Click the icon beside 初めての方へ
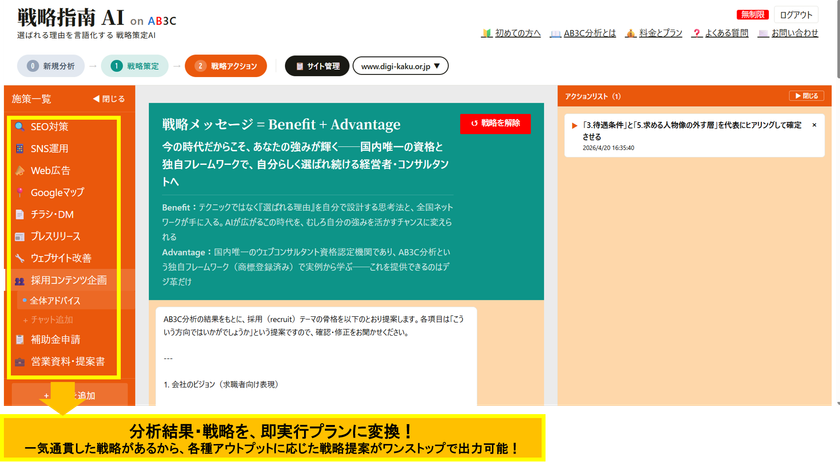The width and height of the screenshot is (840, 463). tap(486, 33)
